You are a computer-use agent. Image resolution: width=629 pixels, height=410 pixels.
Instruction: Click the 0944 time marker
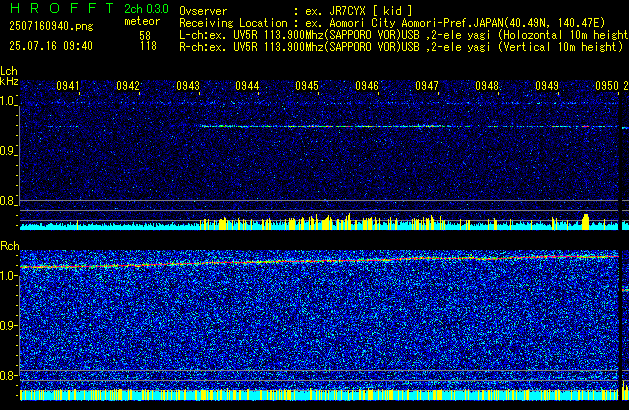coord(247,86)
